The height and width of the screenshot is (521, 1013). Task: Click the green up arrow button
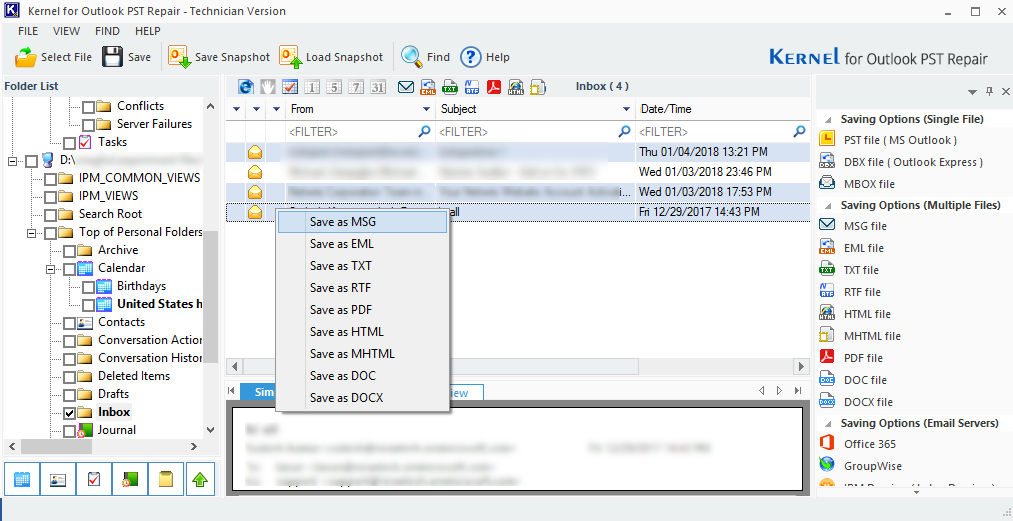click(x=200, y=479)
